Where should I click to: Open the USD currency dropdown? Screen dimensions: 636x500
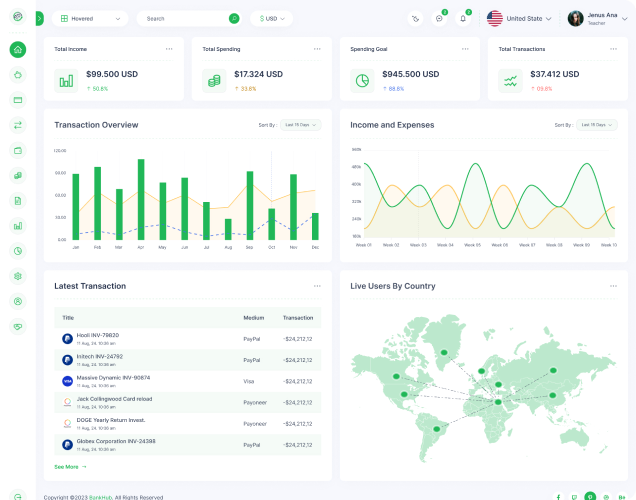point(271,18)
